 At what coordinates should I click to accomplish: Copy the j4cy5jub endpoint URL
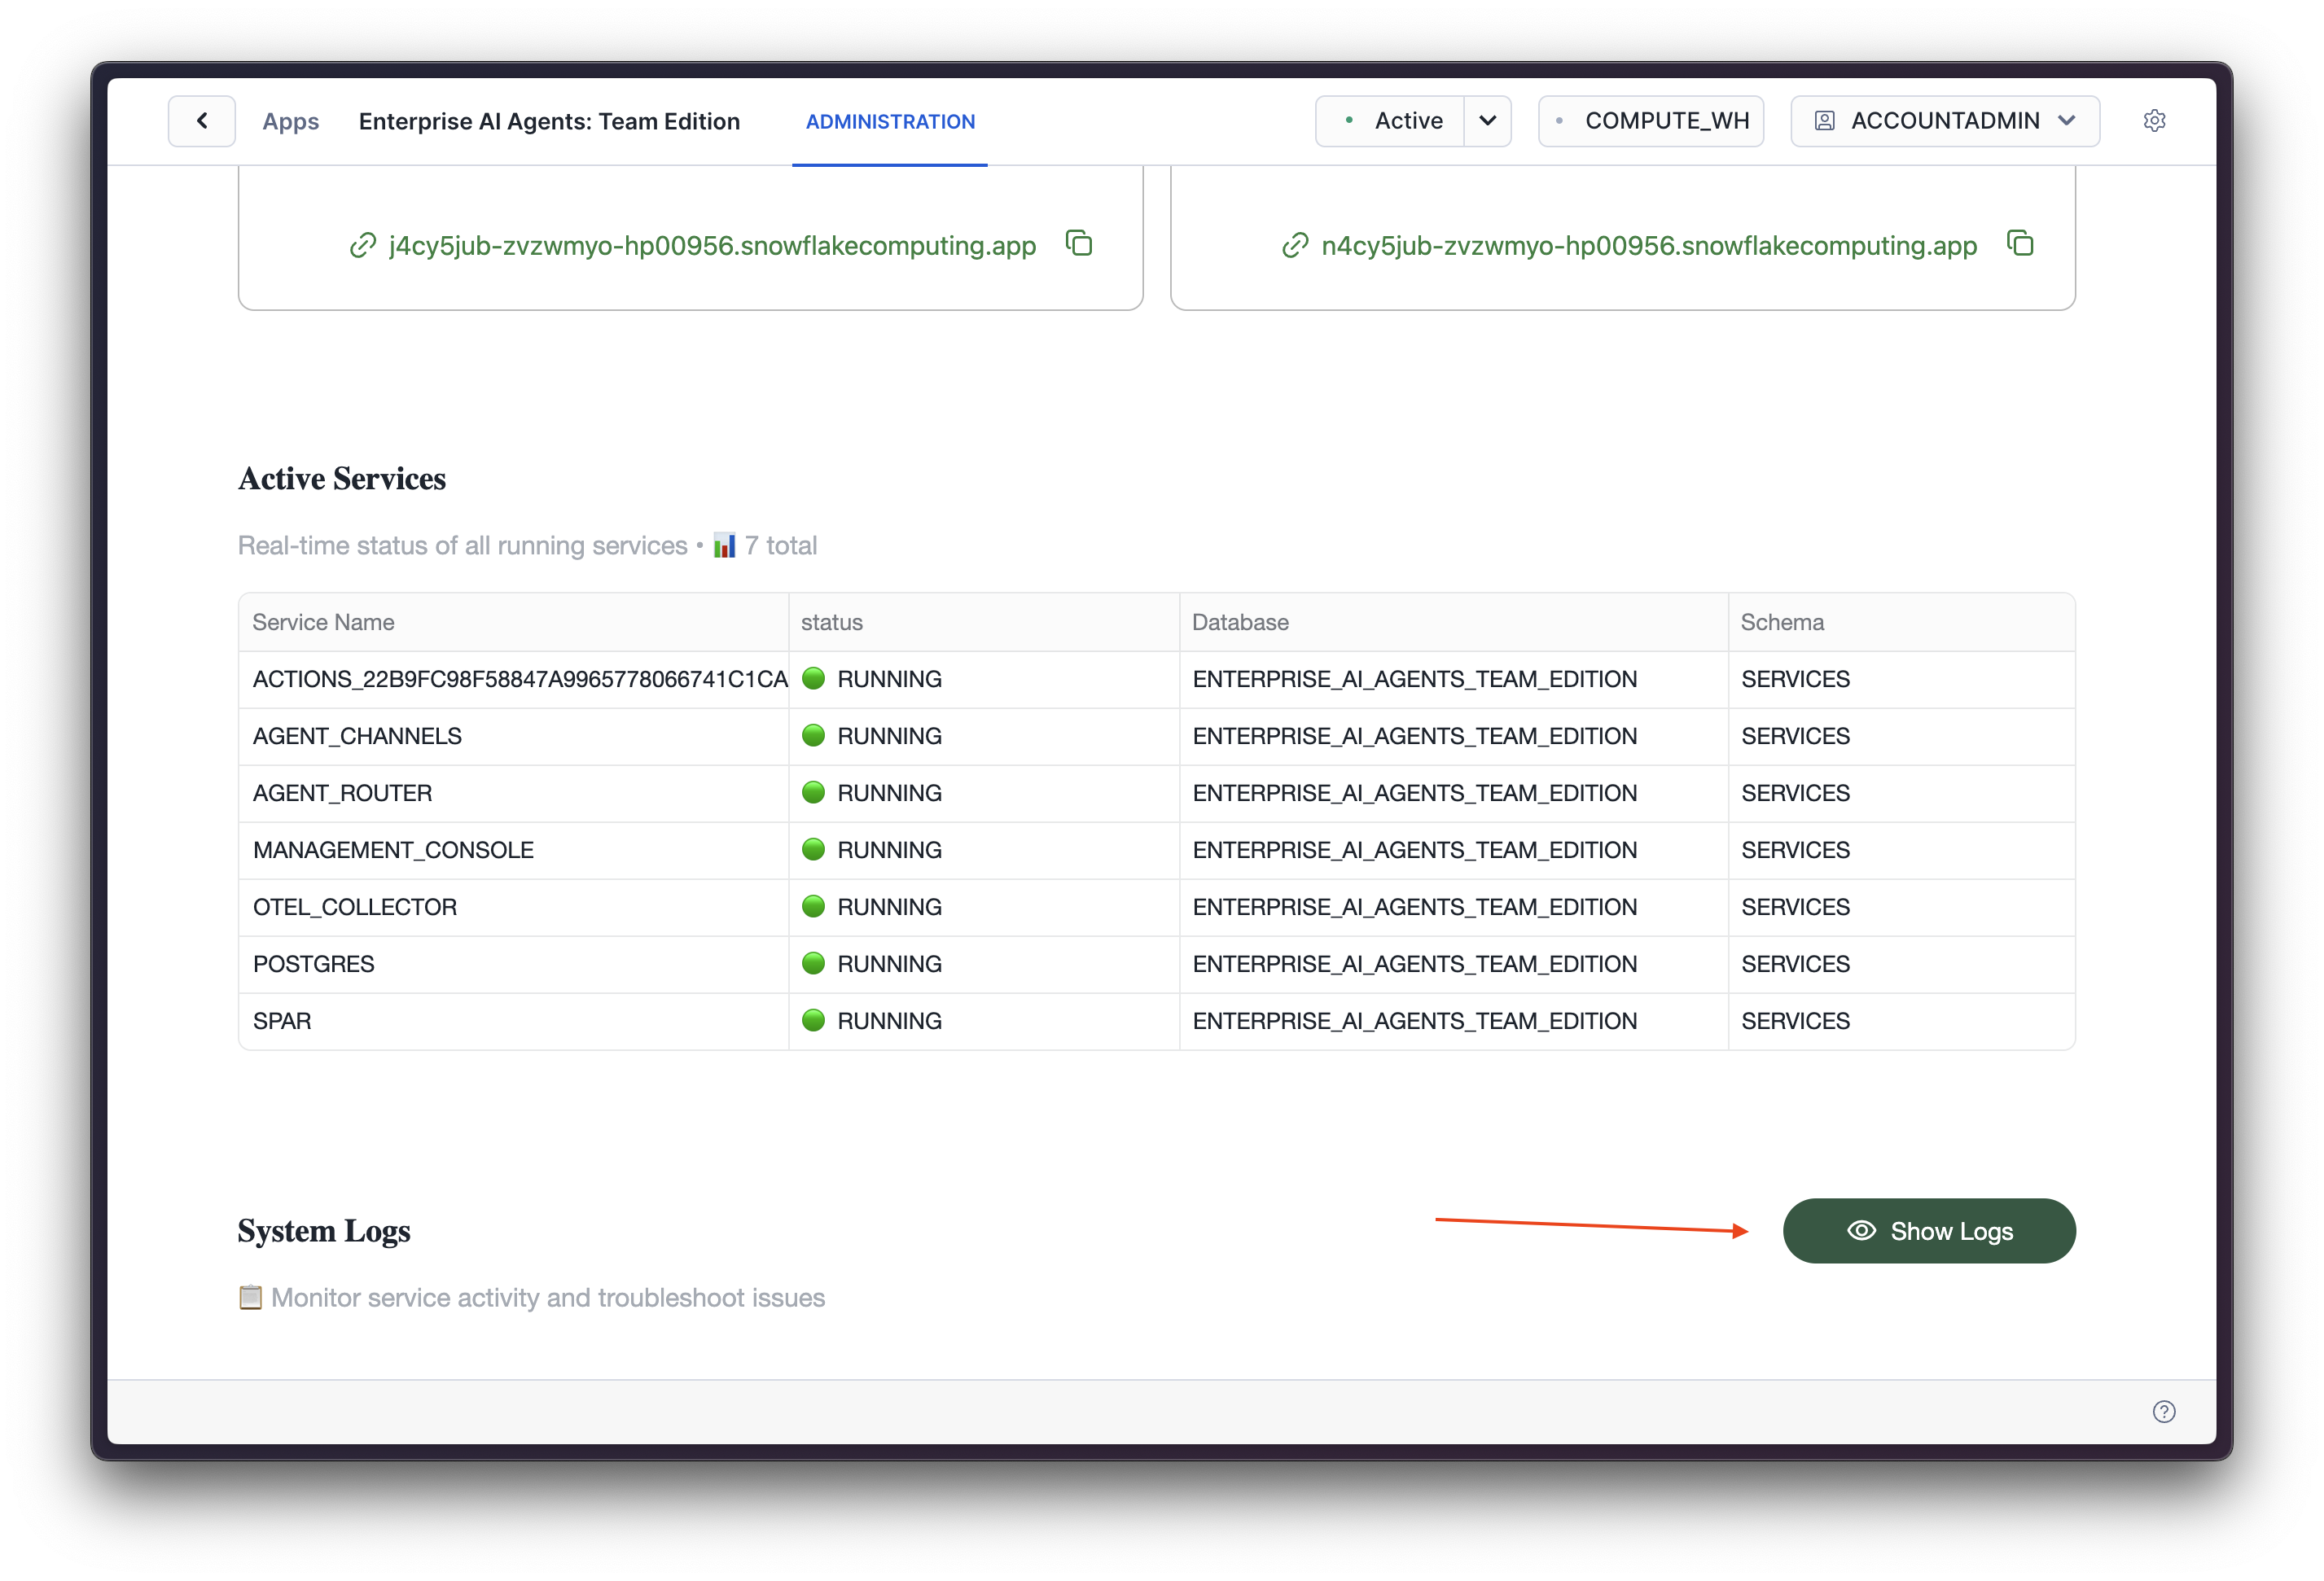(x=1079, y=243)
